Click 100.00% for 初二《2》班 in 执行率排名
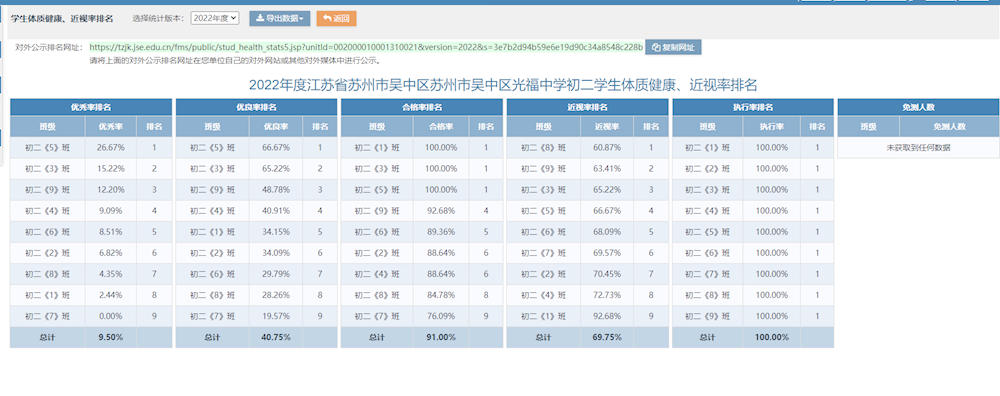This screenshot has height=396, width=1000. (x=772, y=169)
